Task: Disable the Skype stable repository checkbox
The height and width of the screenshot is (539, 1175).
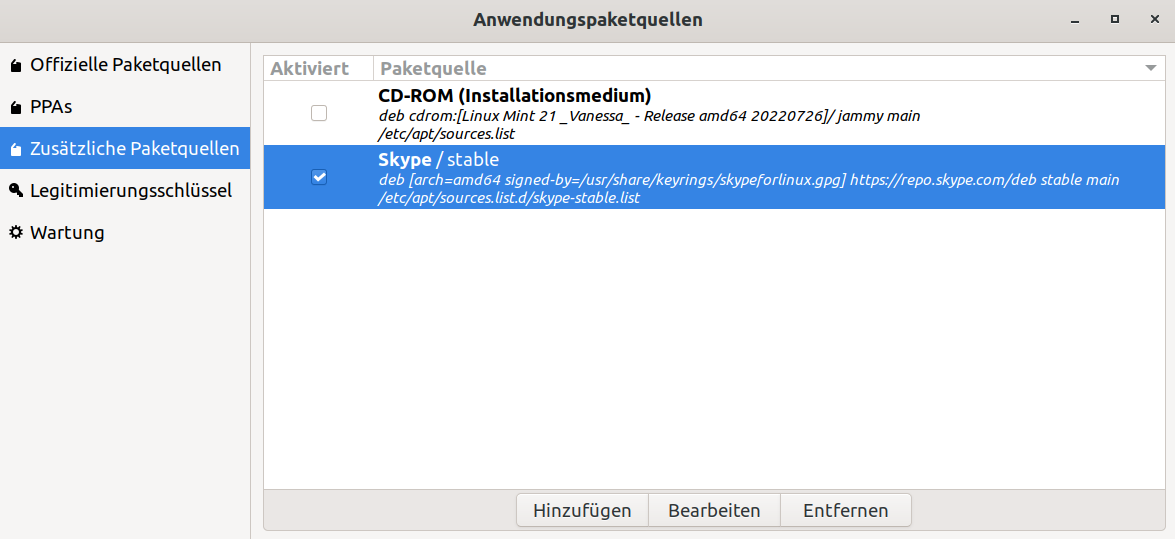Action: pos(319,177)
